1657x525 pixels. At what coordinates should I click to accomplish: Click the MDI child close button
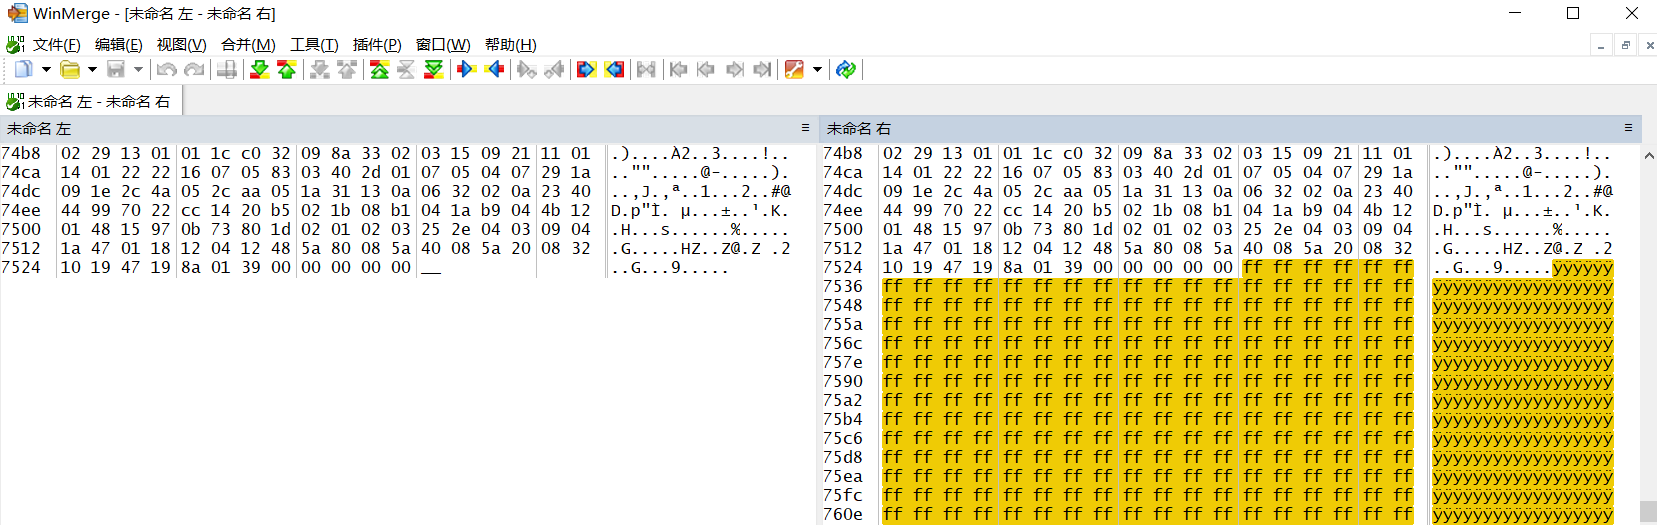[x=1649, y=45]
